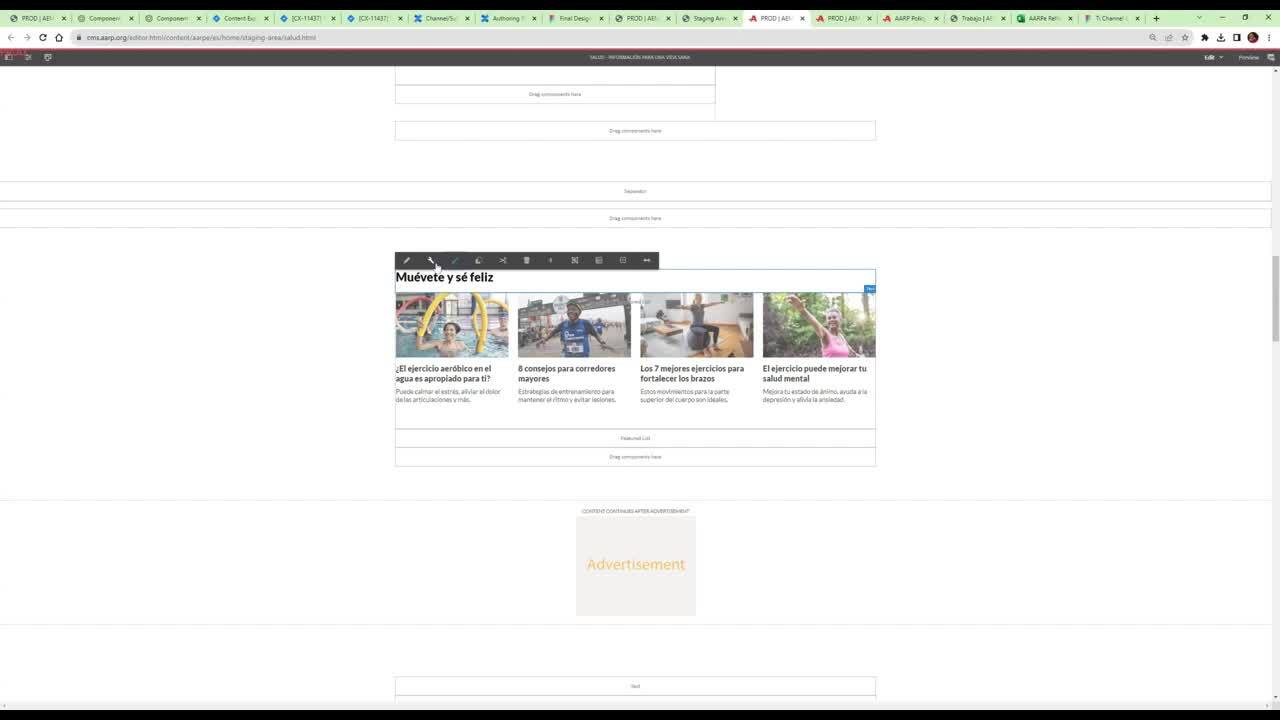
Task: Select the Featured List placeholder
Action: point(635,438)
